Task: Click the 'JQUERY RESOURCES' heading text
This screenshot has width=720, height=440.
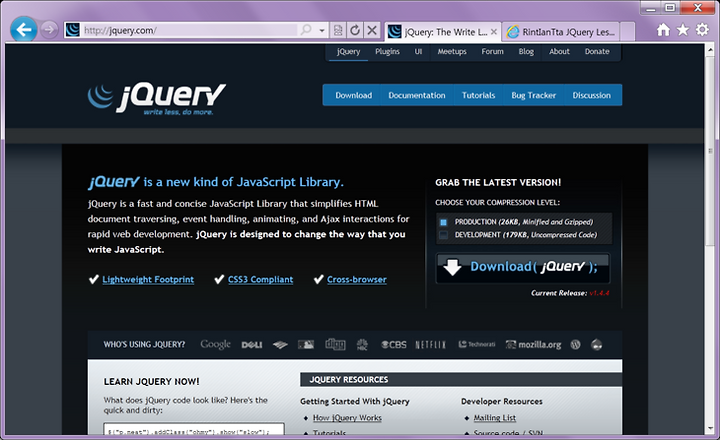Action: [349, 380]
